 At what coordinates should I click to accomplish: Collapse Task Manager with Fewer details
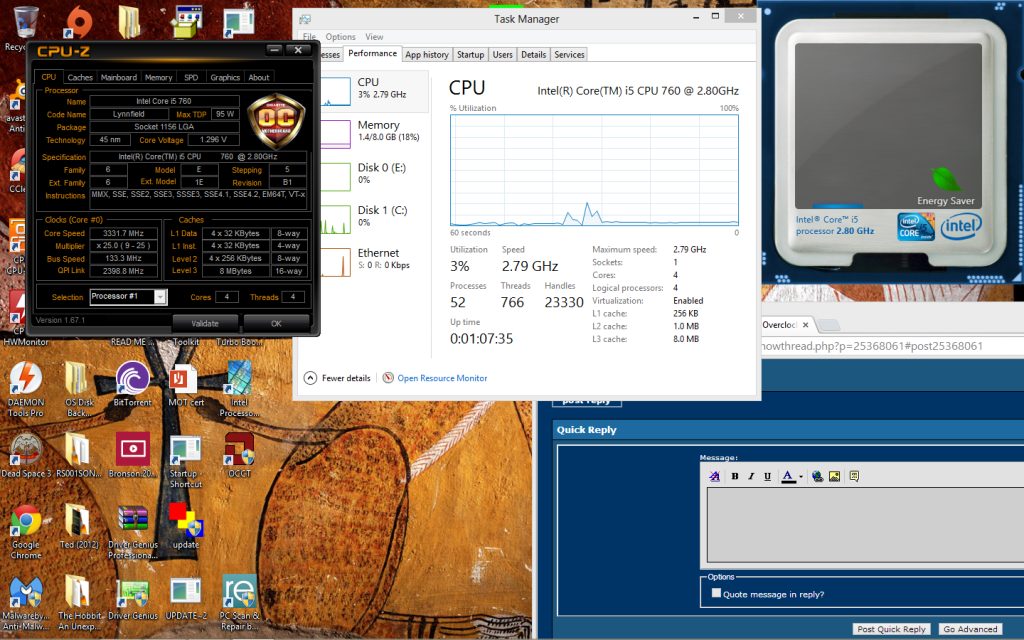[338, 378]
